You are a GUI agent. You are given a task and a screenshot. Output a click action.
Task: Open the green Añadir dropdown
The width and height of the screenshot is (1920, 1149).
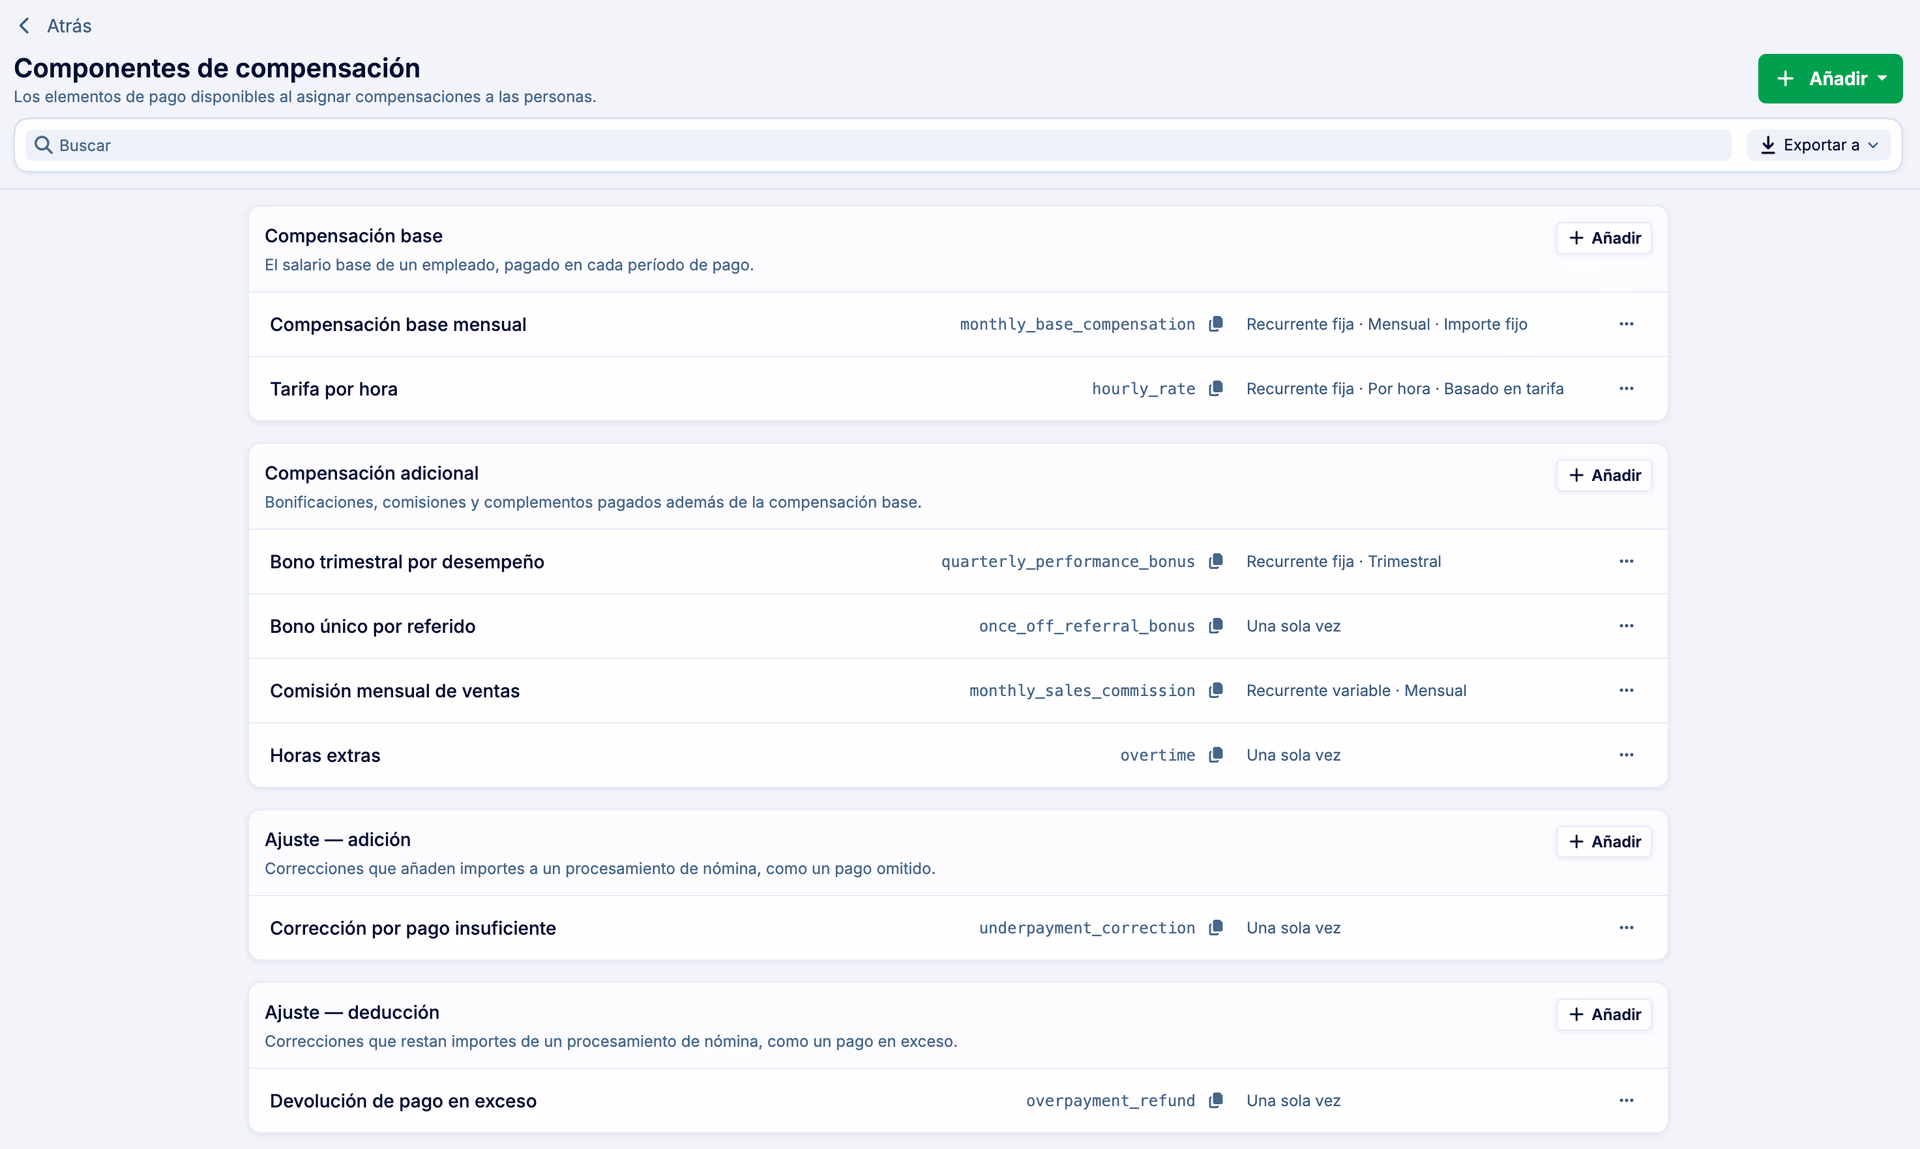pos(1830,79)
